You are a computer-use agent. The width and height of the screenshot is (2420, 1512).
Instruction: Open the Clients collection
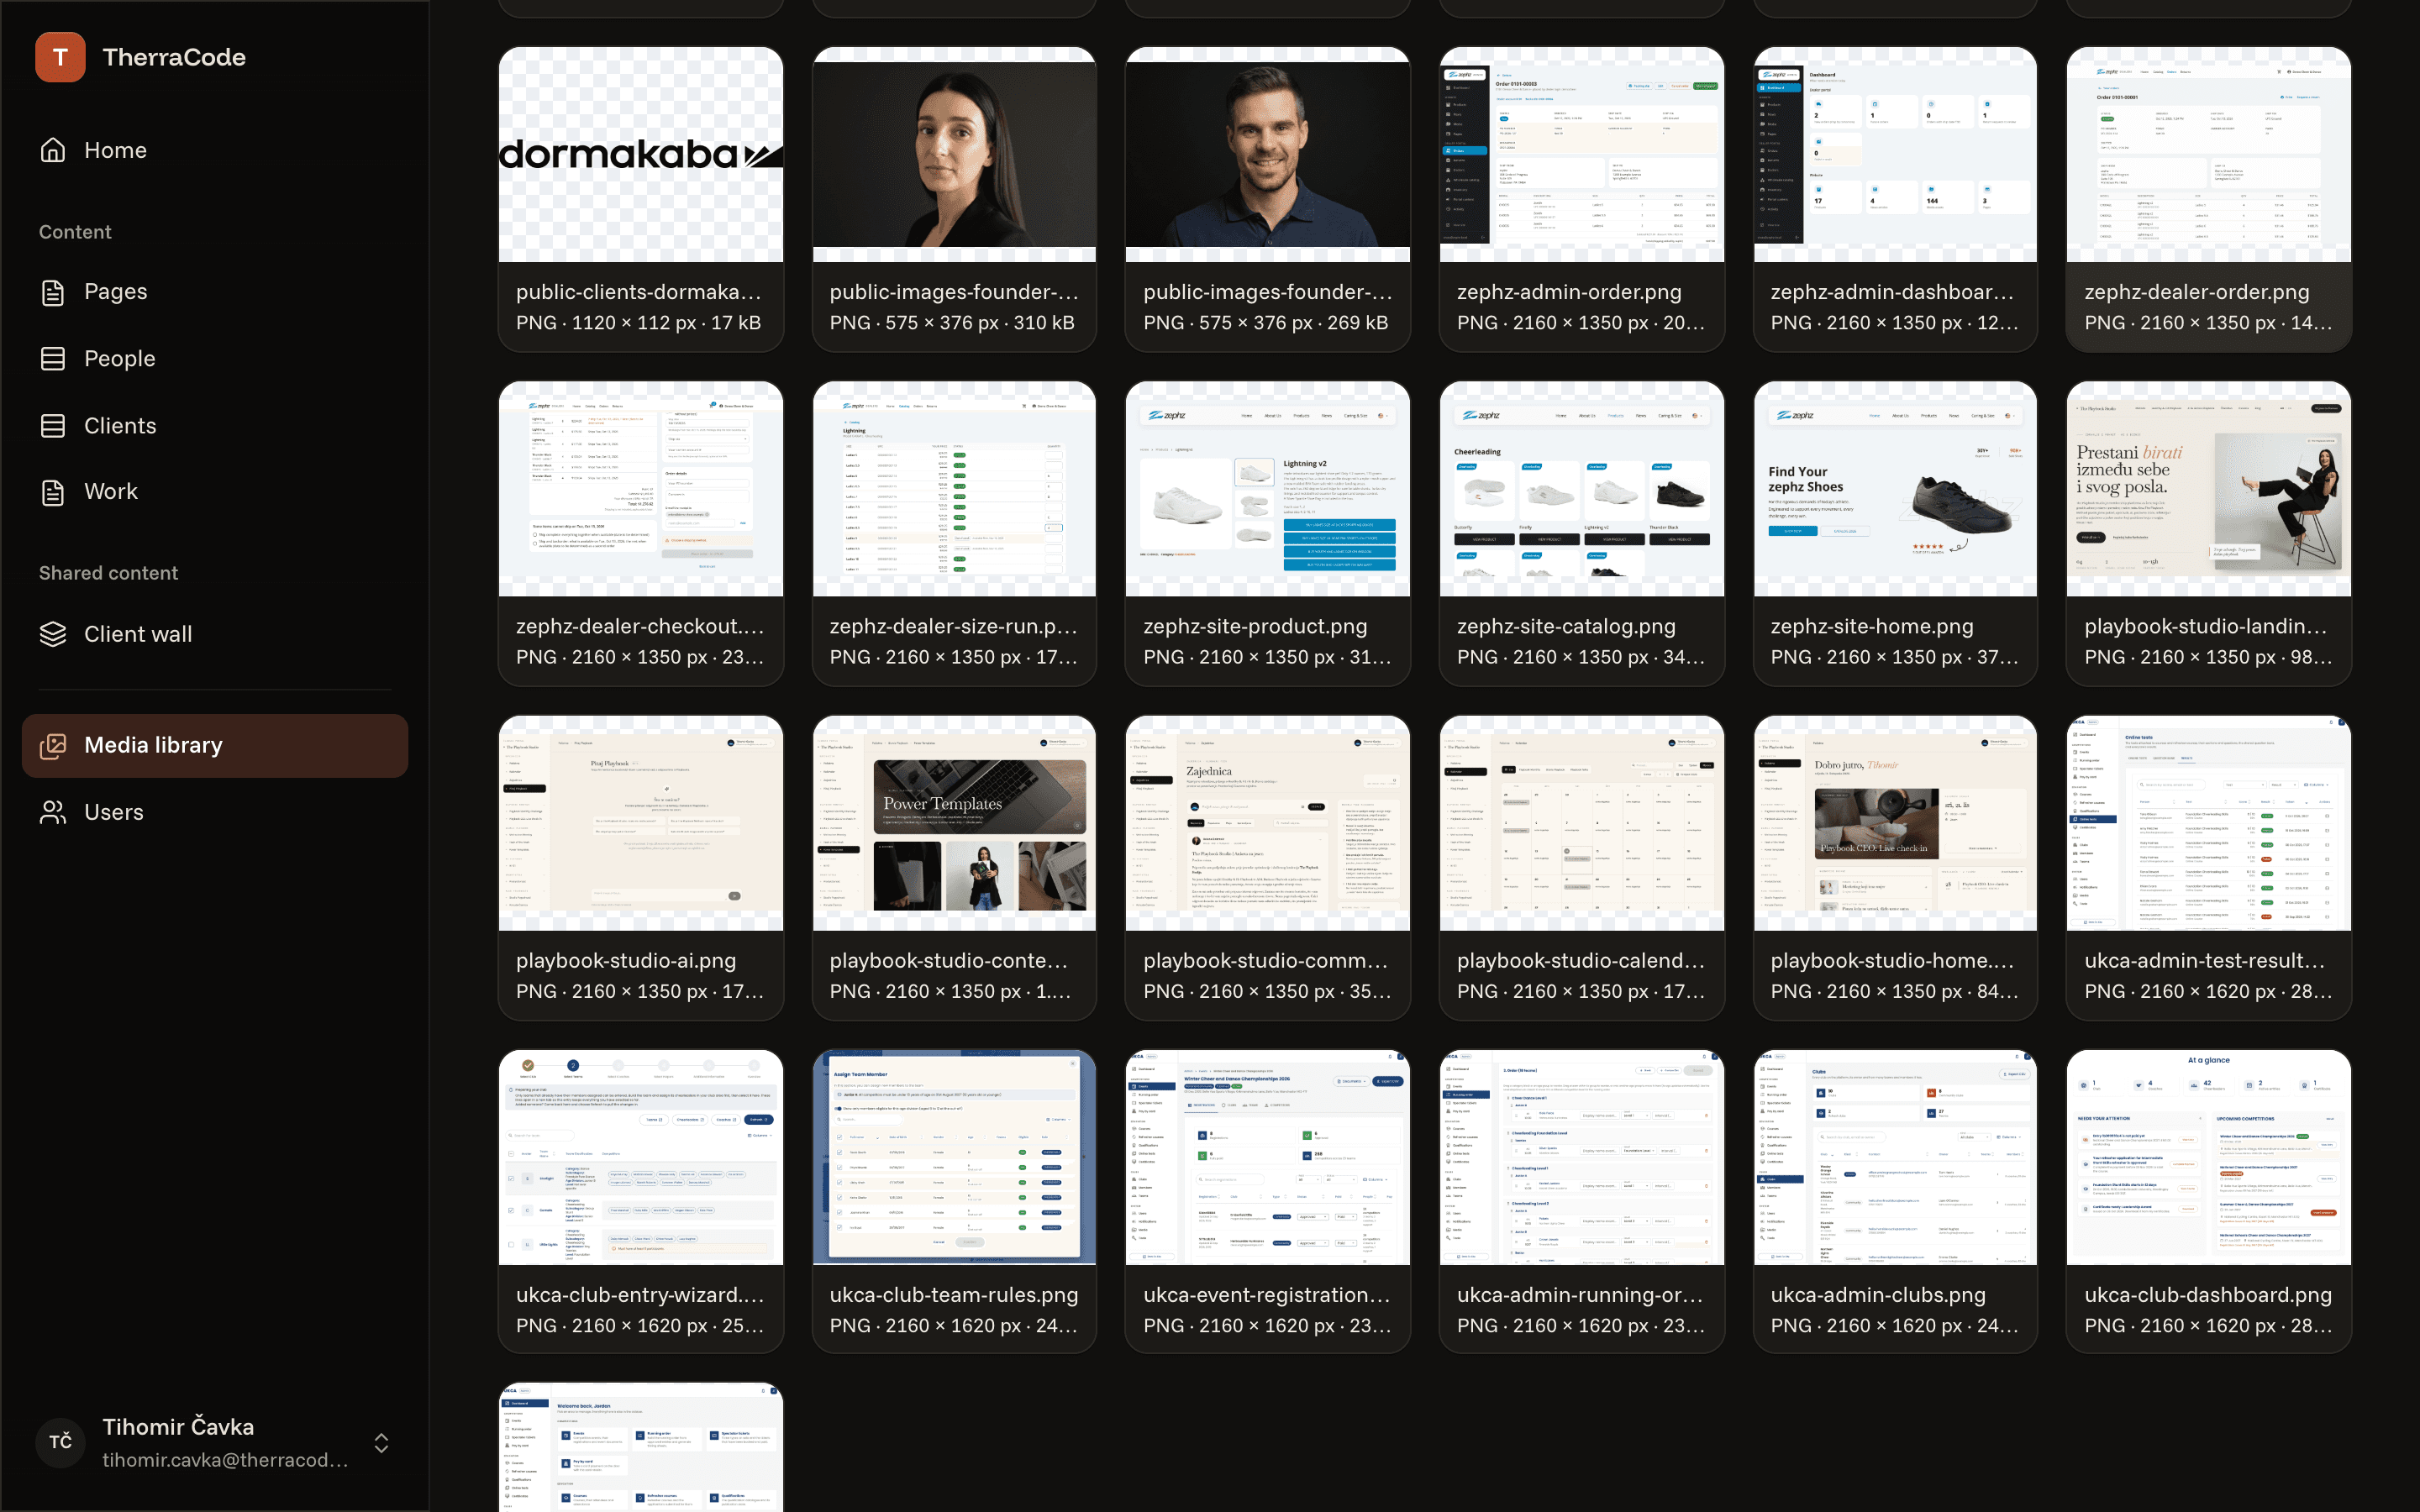tap(215, 425)
